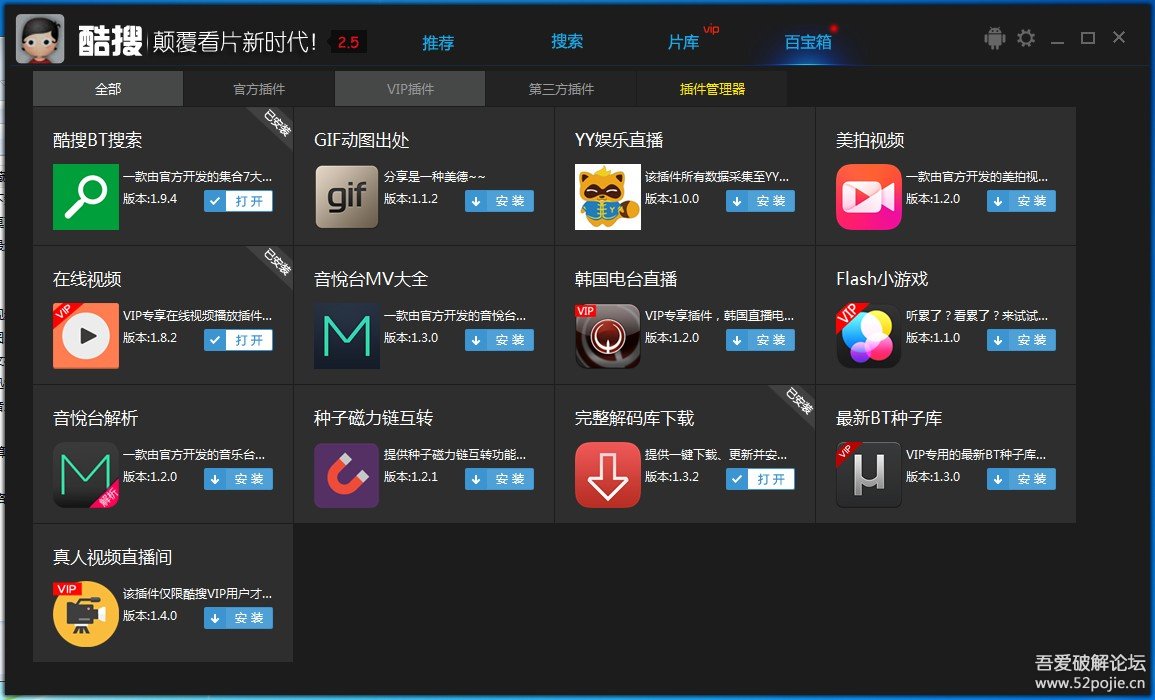The height and width of the screenshot is (700, 1155).
Task: Open the 插件管理器 tab
Action: [x=710, y=88]
